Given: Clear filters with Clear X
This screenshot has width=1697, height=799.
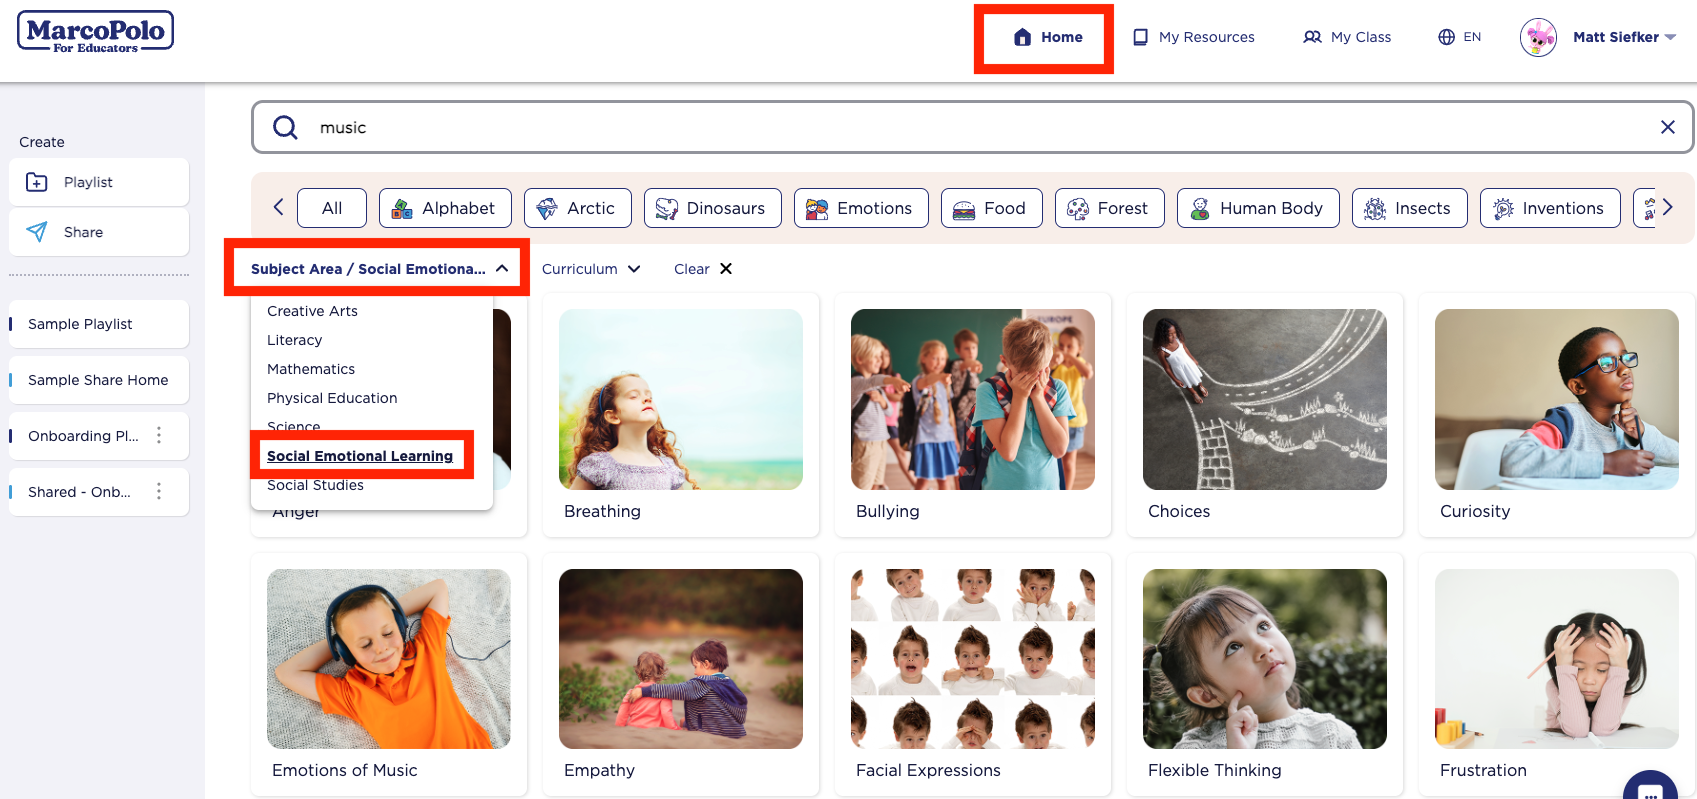Looking at the screenshot, I should pyautogui.click(x=703, y=269).
